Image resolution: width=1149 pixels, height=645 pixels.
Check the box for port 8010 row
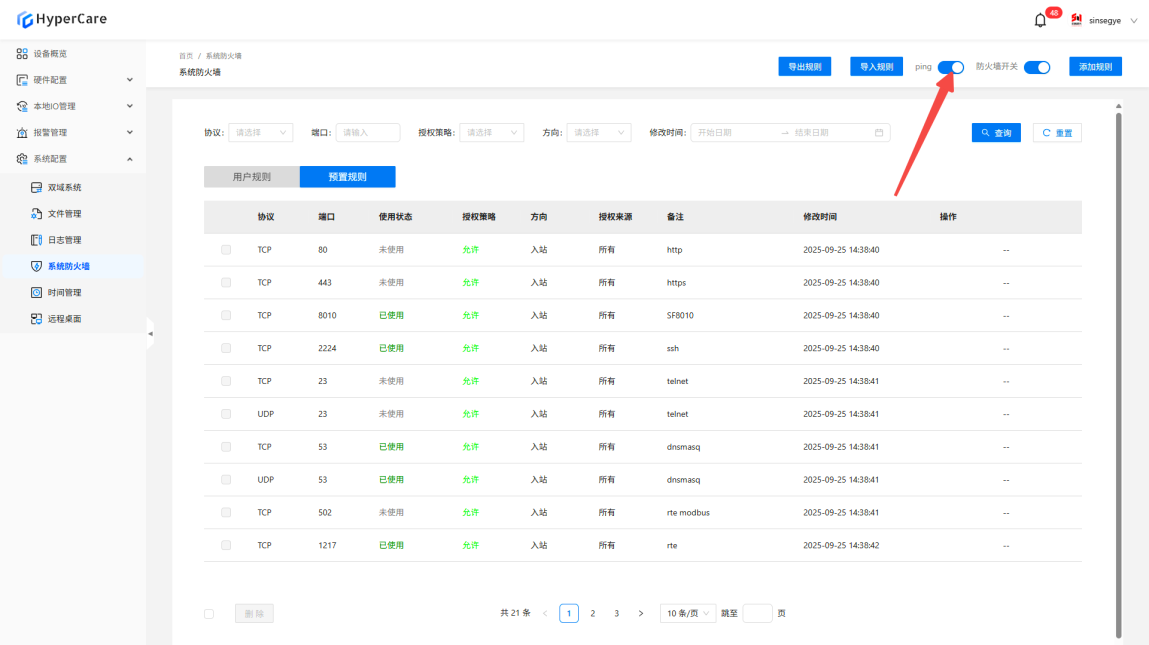226,315
